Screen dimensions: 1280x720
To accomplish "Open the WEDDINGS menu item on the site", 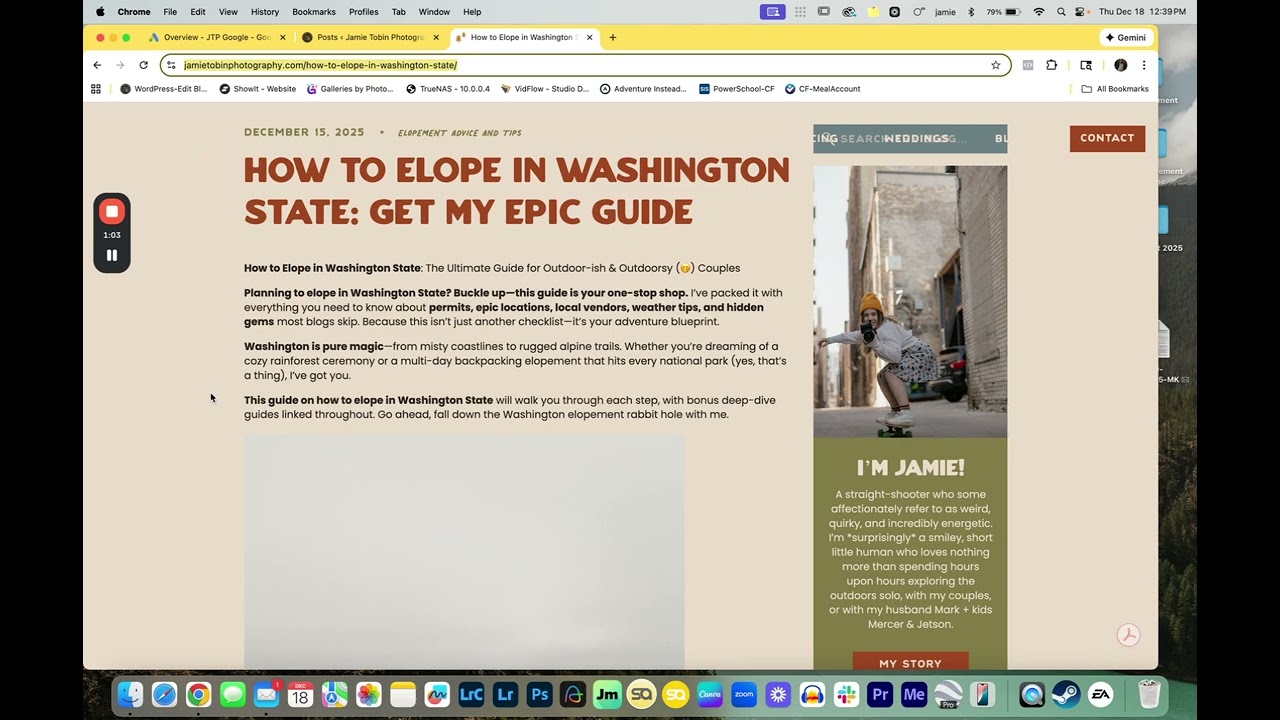I will point(916,139).
